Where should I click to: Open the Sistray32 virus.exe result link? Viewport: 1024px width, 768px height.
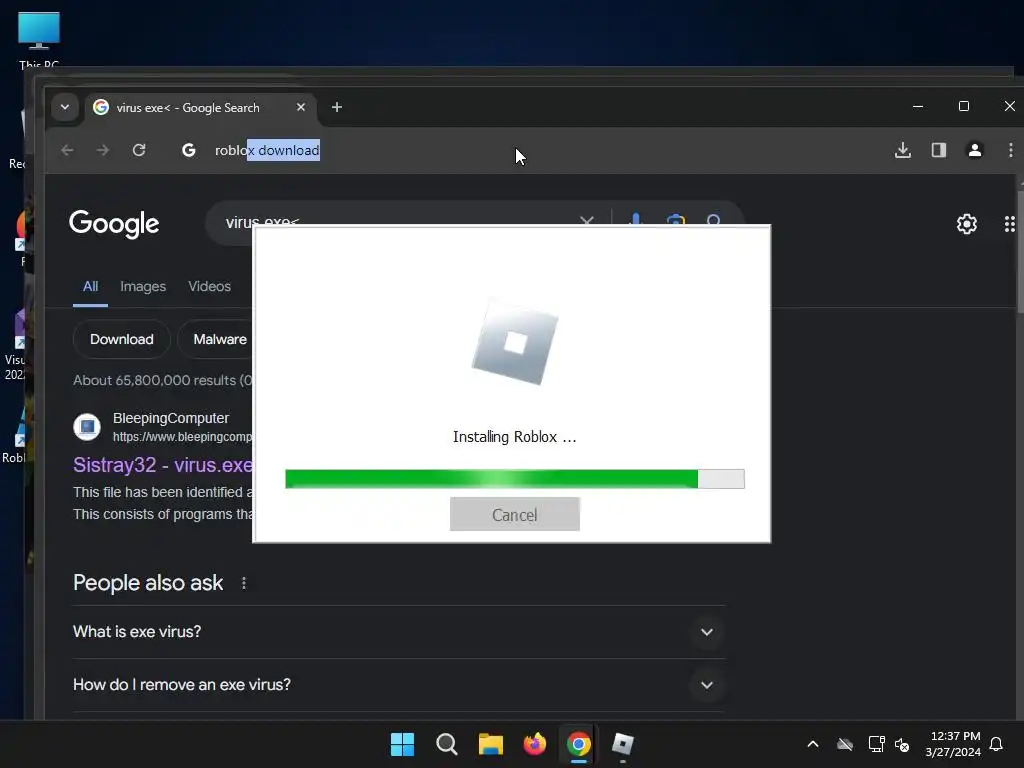(163, 465)
